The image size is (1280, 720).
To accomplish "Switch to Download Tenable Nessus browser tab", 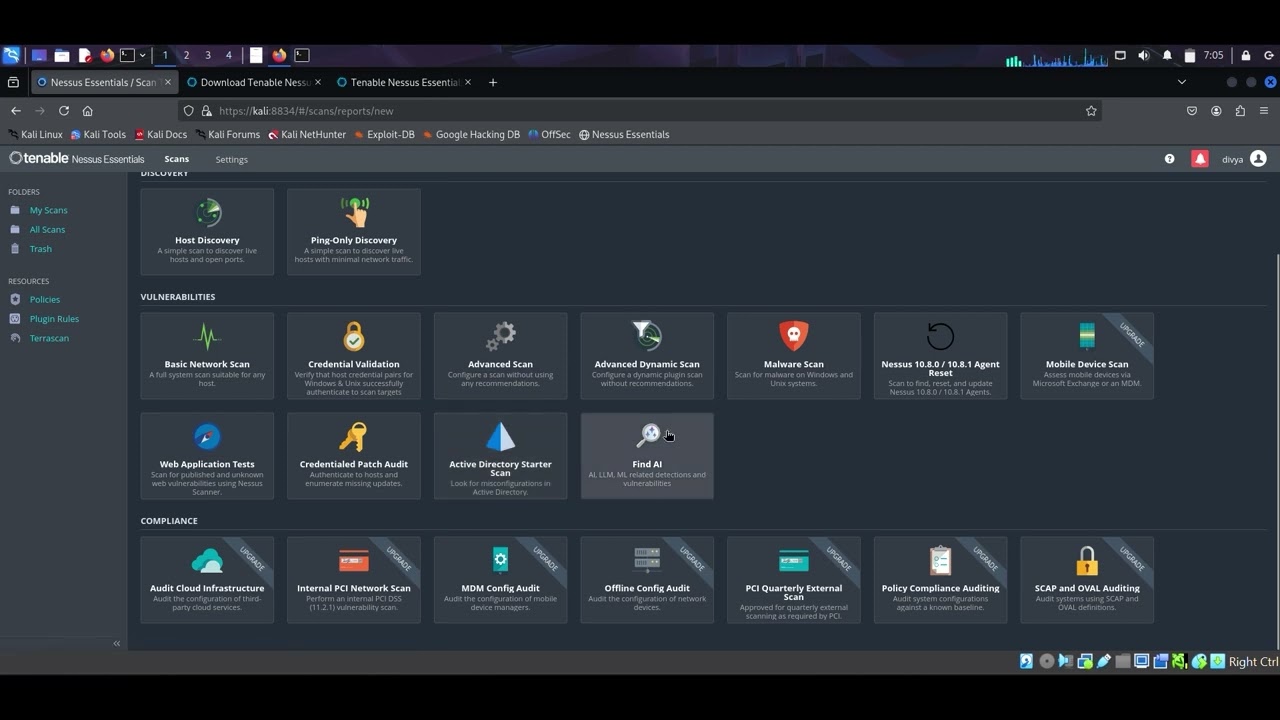I will tap(255, 82).
